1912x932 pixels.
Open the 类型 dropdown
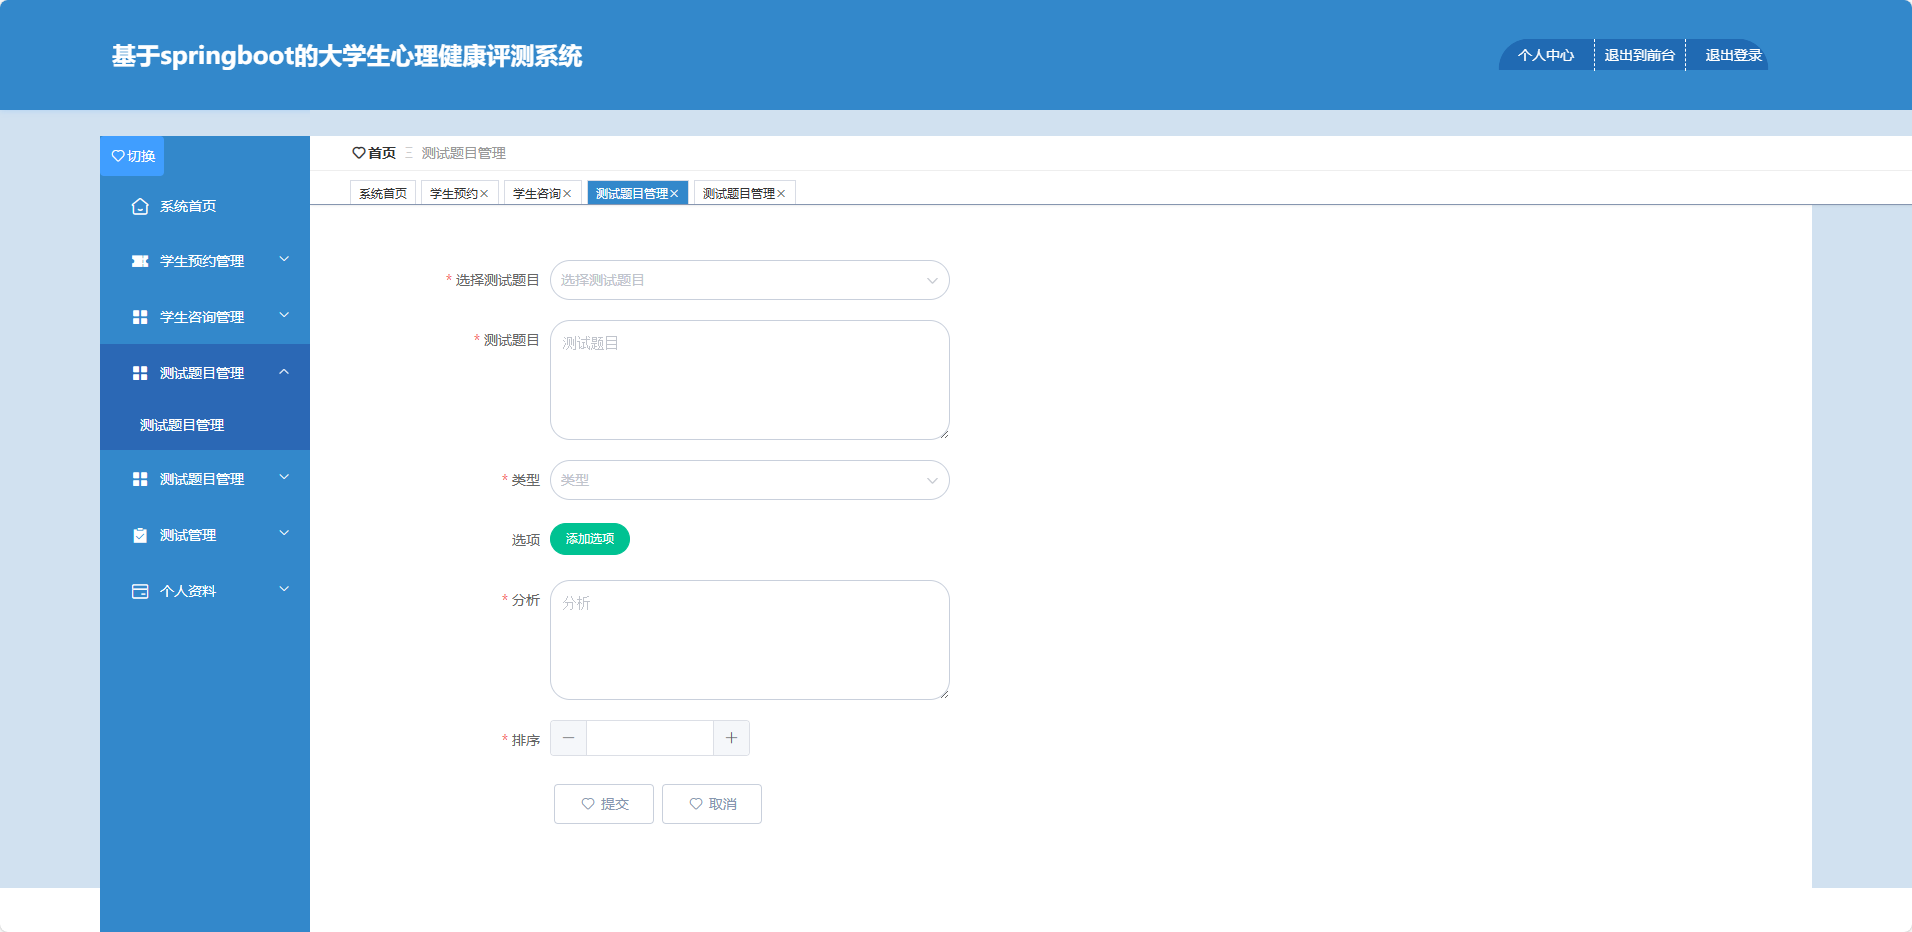tap(750, 480)
